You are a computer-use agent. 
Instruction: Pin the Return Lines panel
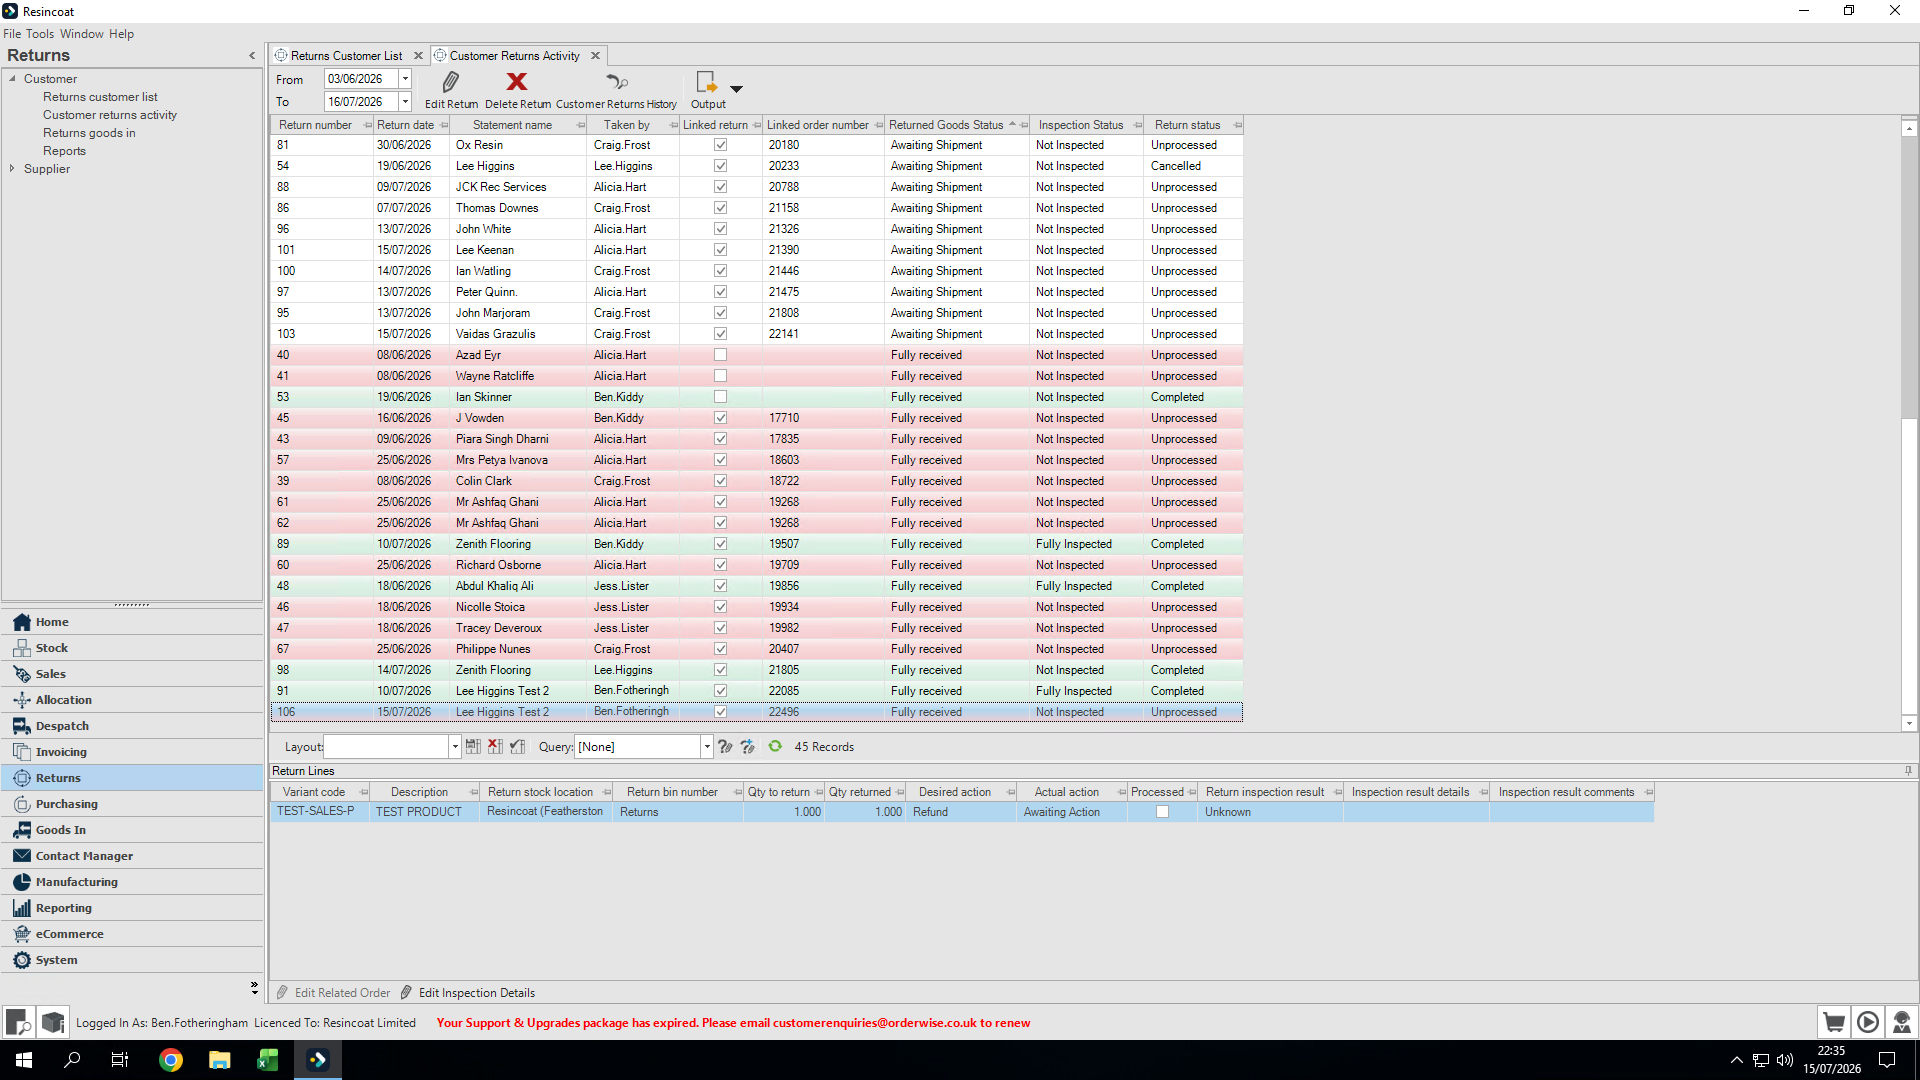(1908, 771)
